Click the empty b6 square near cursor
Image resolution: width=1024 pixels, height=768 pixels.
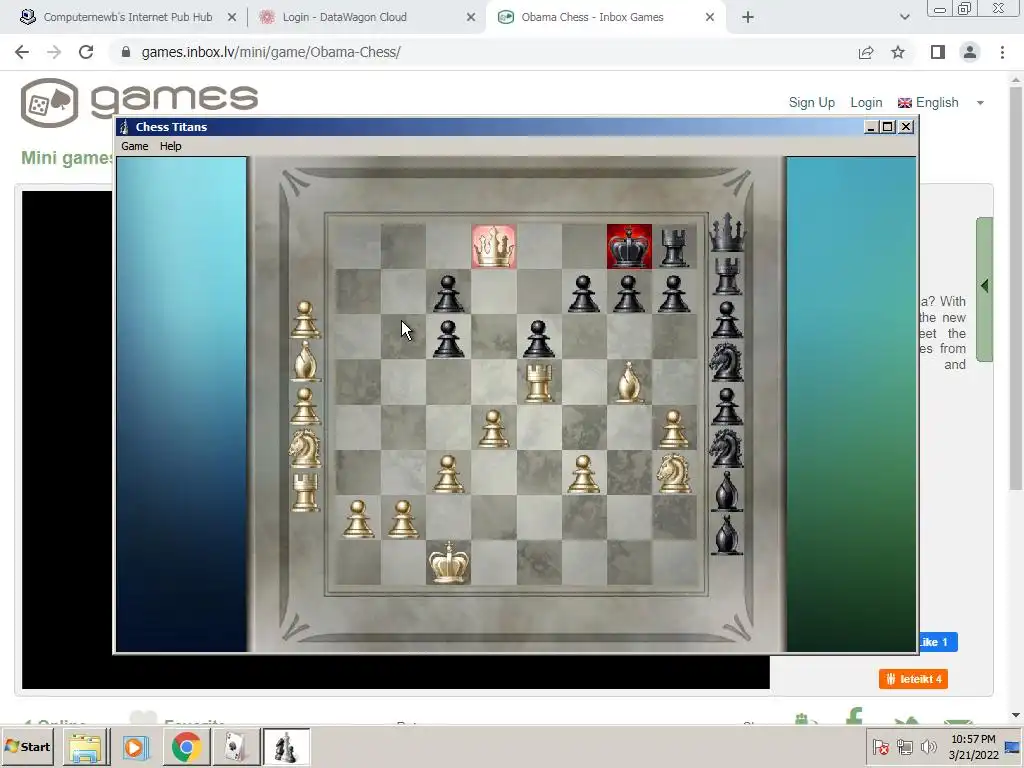click(403, 338)
